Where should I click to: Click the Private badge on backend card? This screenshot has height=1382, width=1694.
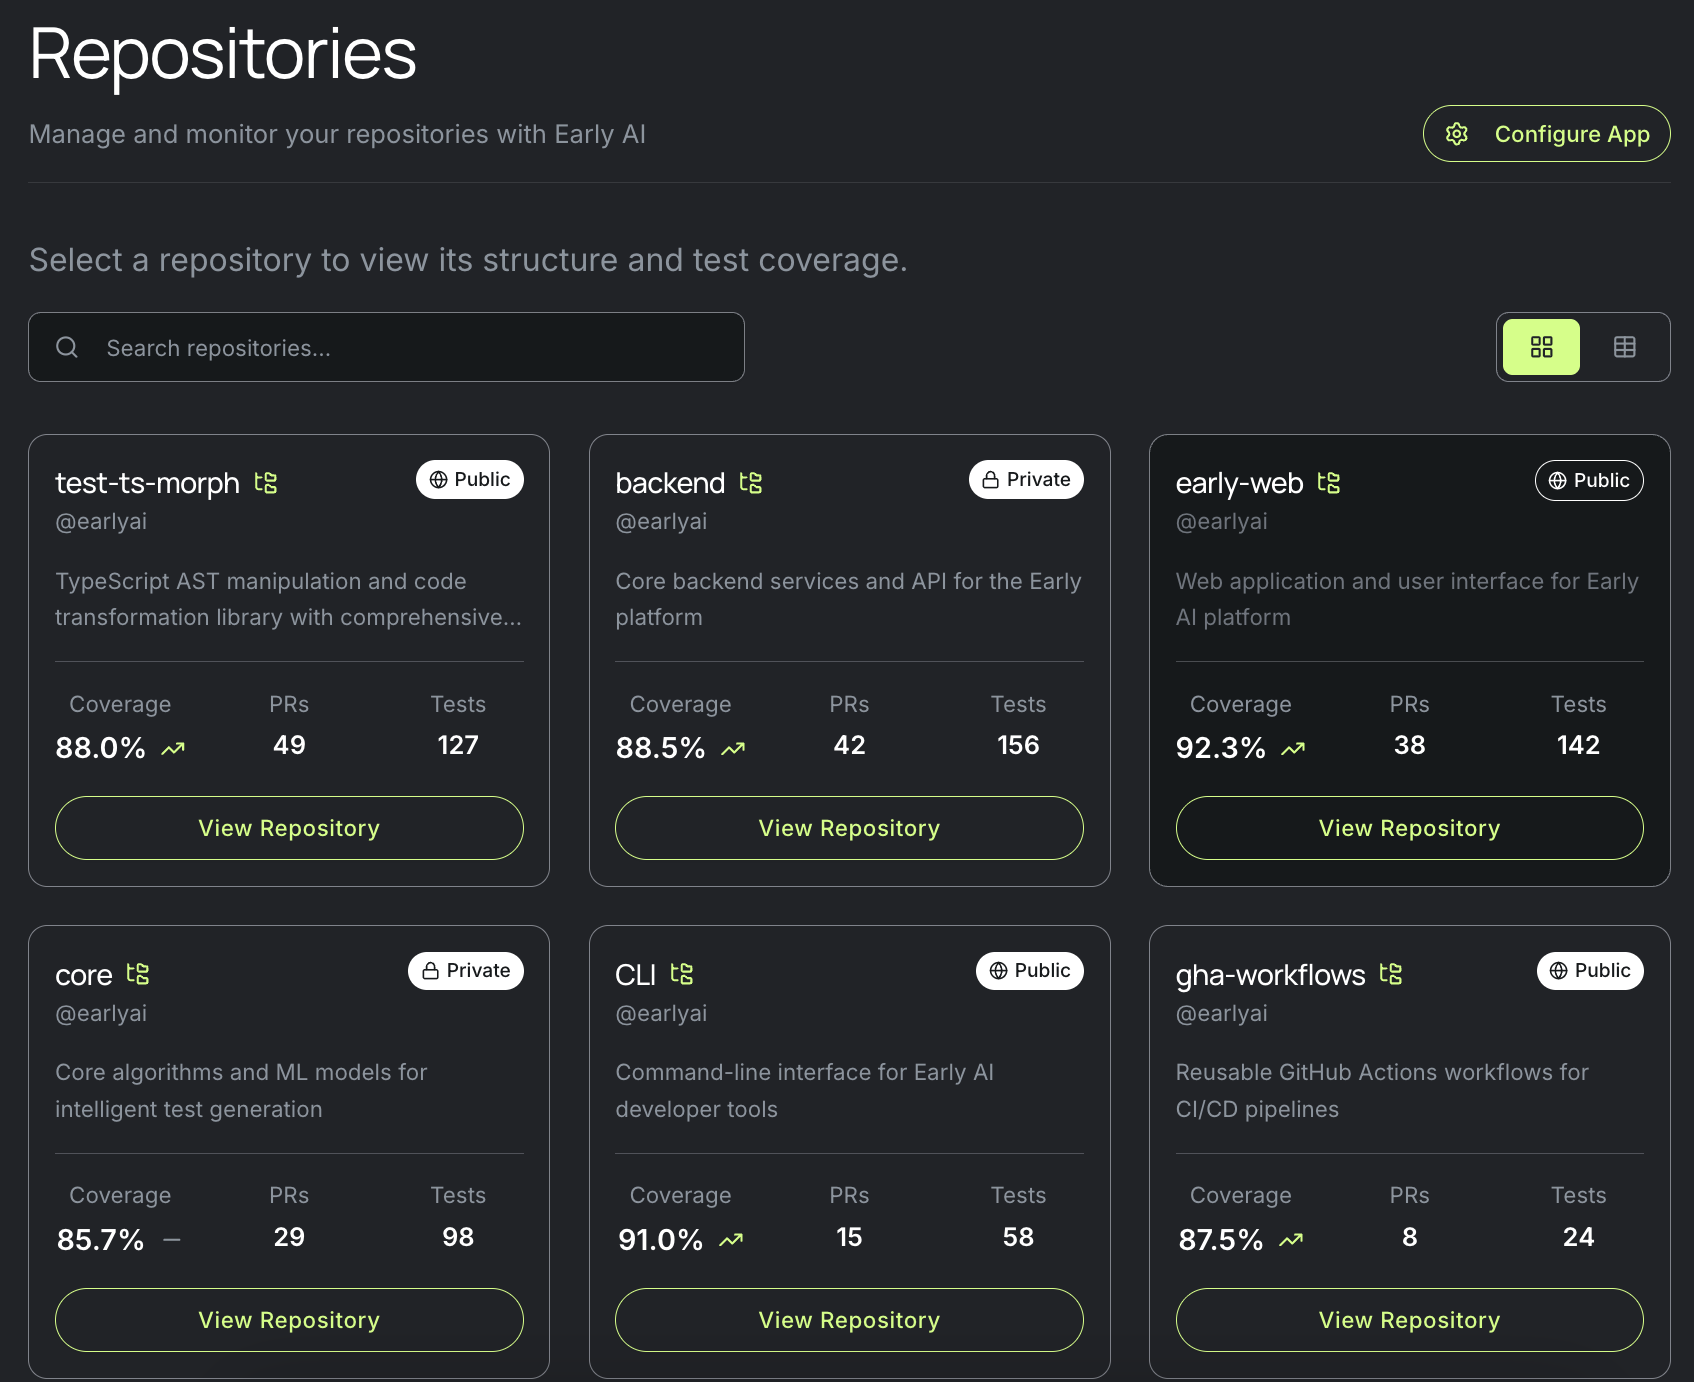click(x=1026, y=480)
